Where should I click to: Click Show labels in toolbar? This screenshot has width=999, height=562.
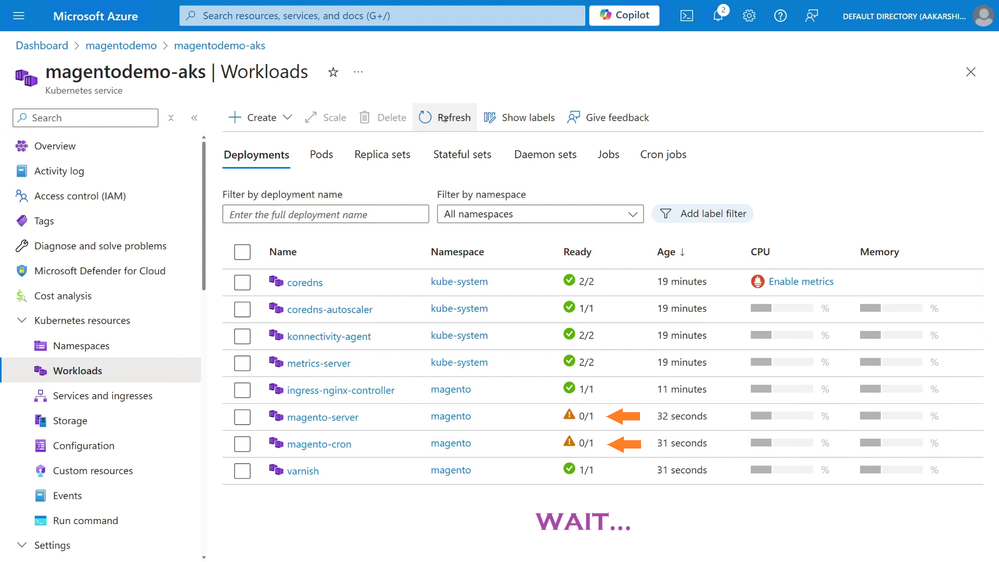click(519, 117)
